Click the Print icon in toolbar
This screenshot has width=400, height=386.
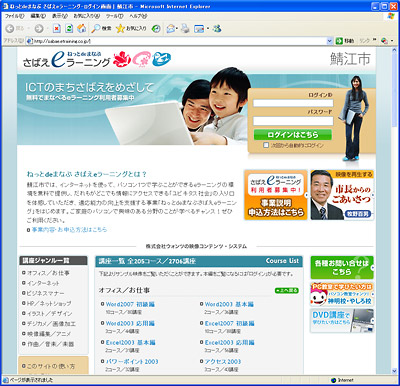click(x=185, y=29)
